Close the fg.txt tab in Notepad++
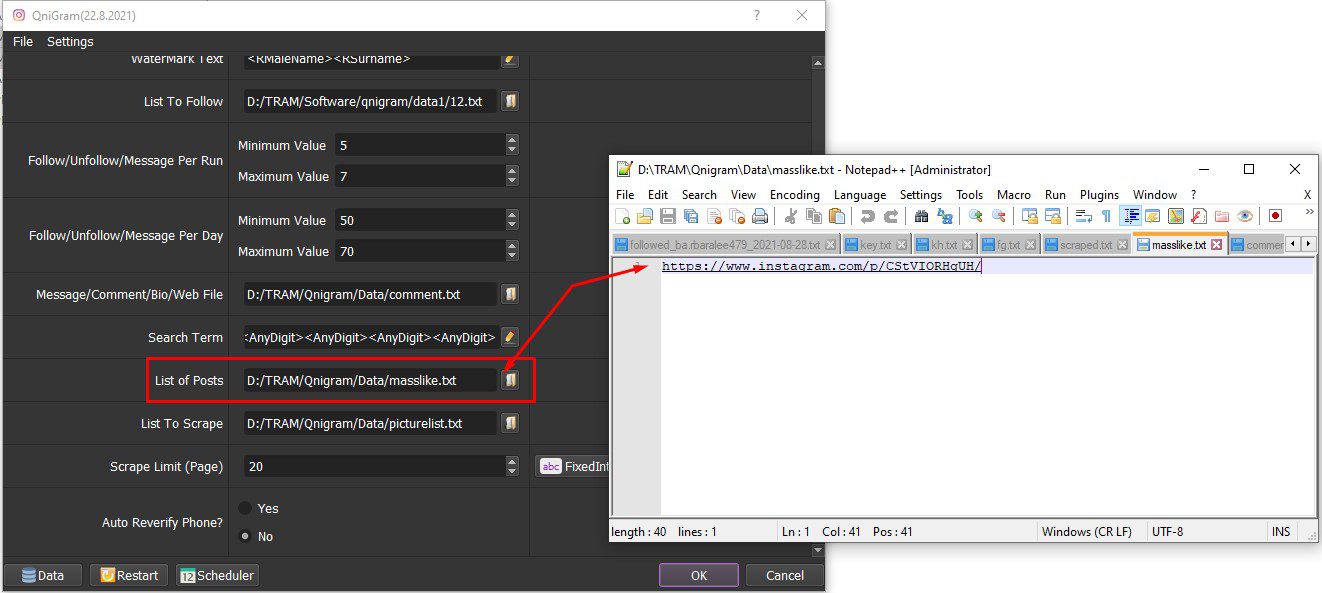This screenshot has height=593, width=1322. 1029,244
